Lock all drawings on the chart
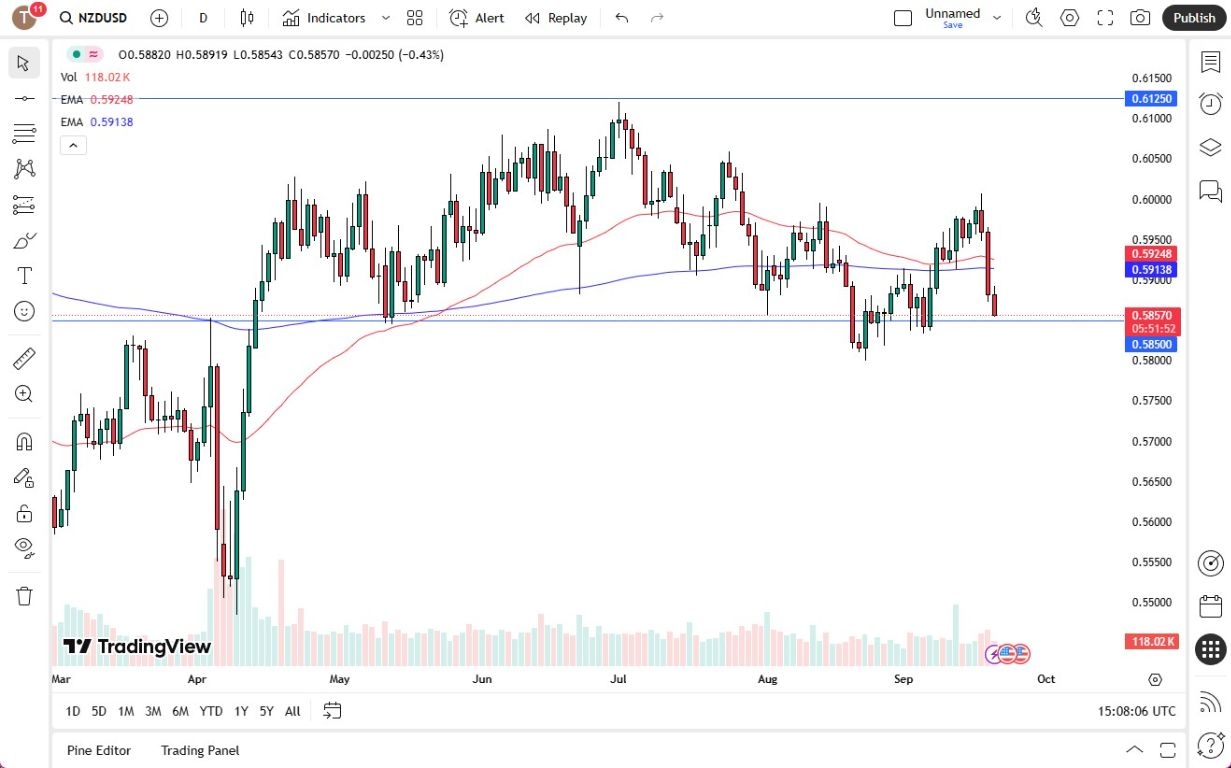The image size is (1231, 768). [24, 512]
